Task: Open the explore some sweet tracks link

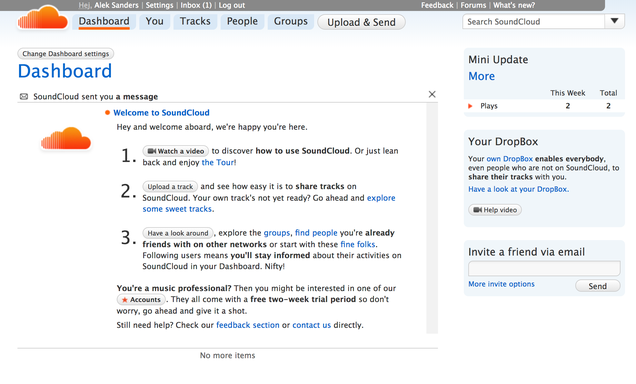Action: pos(269,204)
